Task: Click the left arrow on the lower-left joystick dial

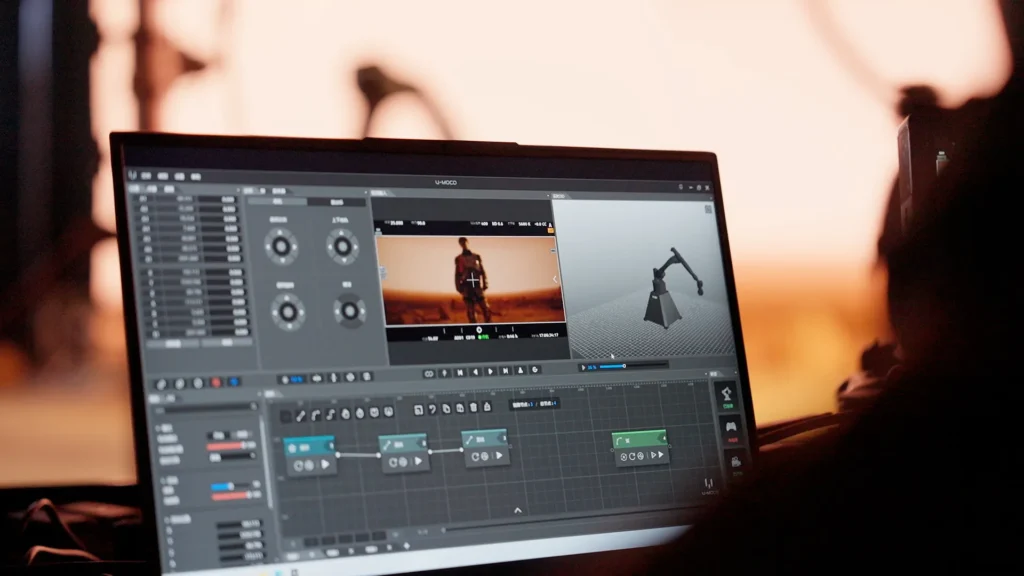Action: tap(274, 312)
